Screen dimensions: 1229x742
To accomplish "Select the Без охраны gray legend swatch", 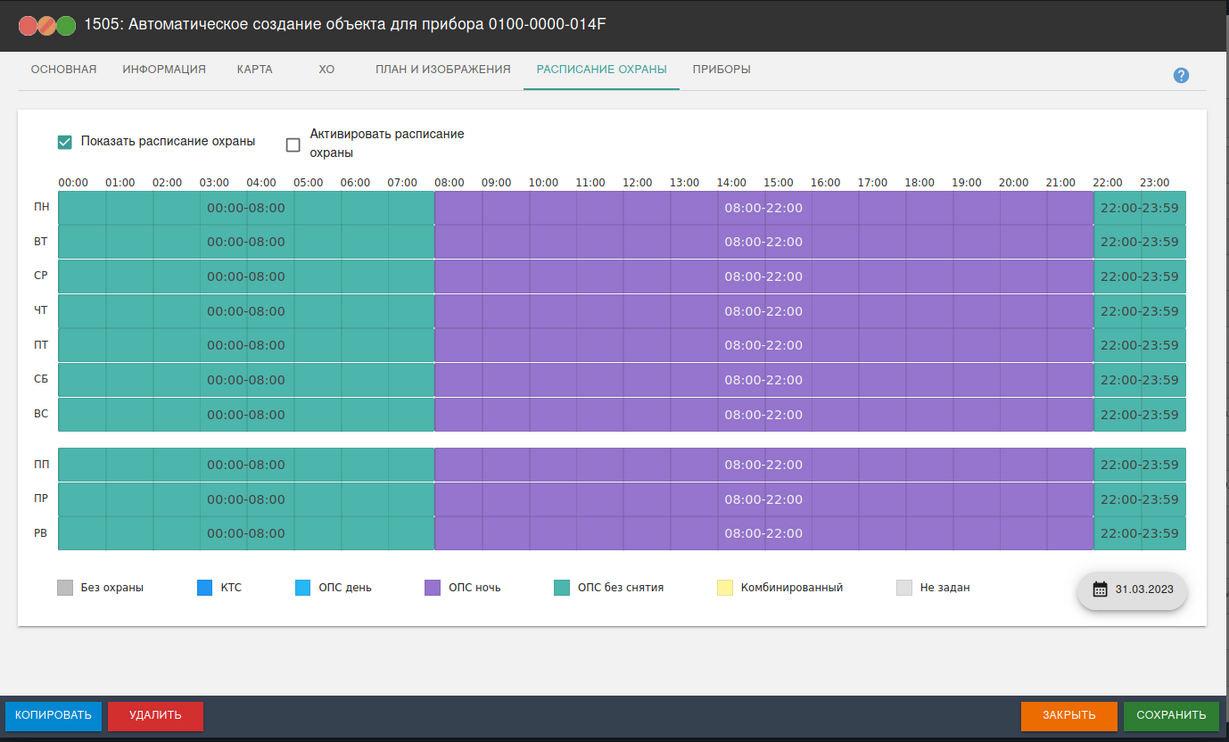I will (65, 588).
